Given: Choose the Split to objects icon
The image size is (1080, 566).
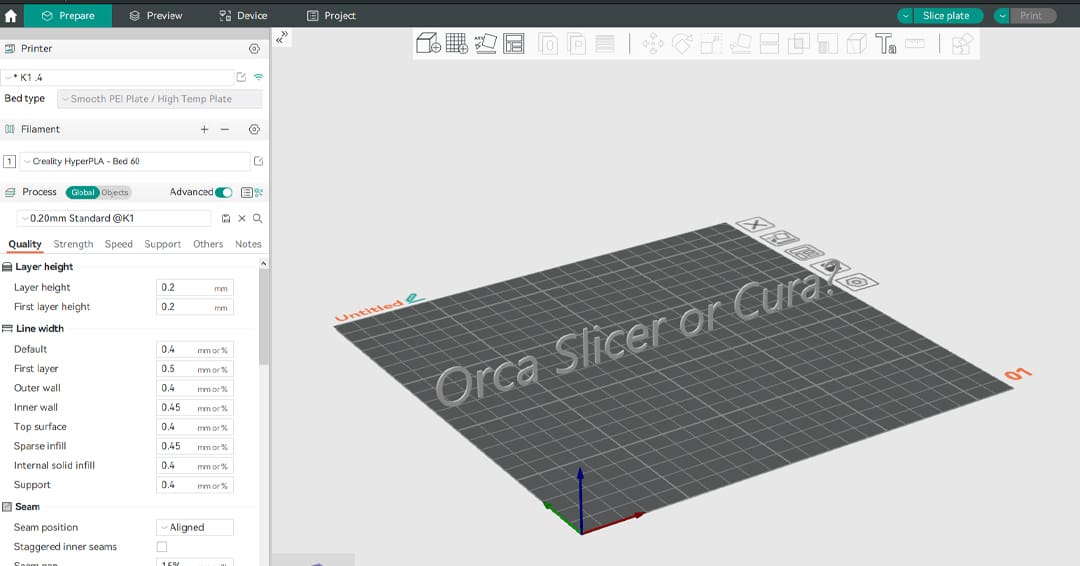Looking at the screenshot, I should pos(548,44).
